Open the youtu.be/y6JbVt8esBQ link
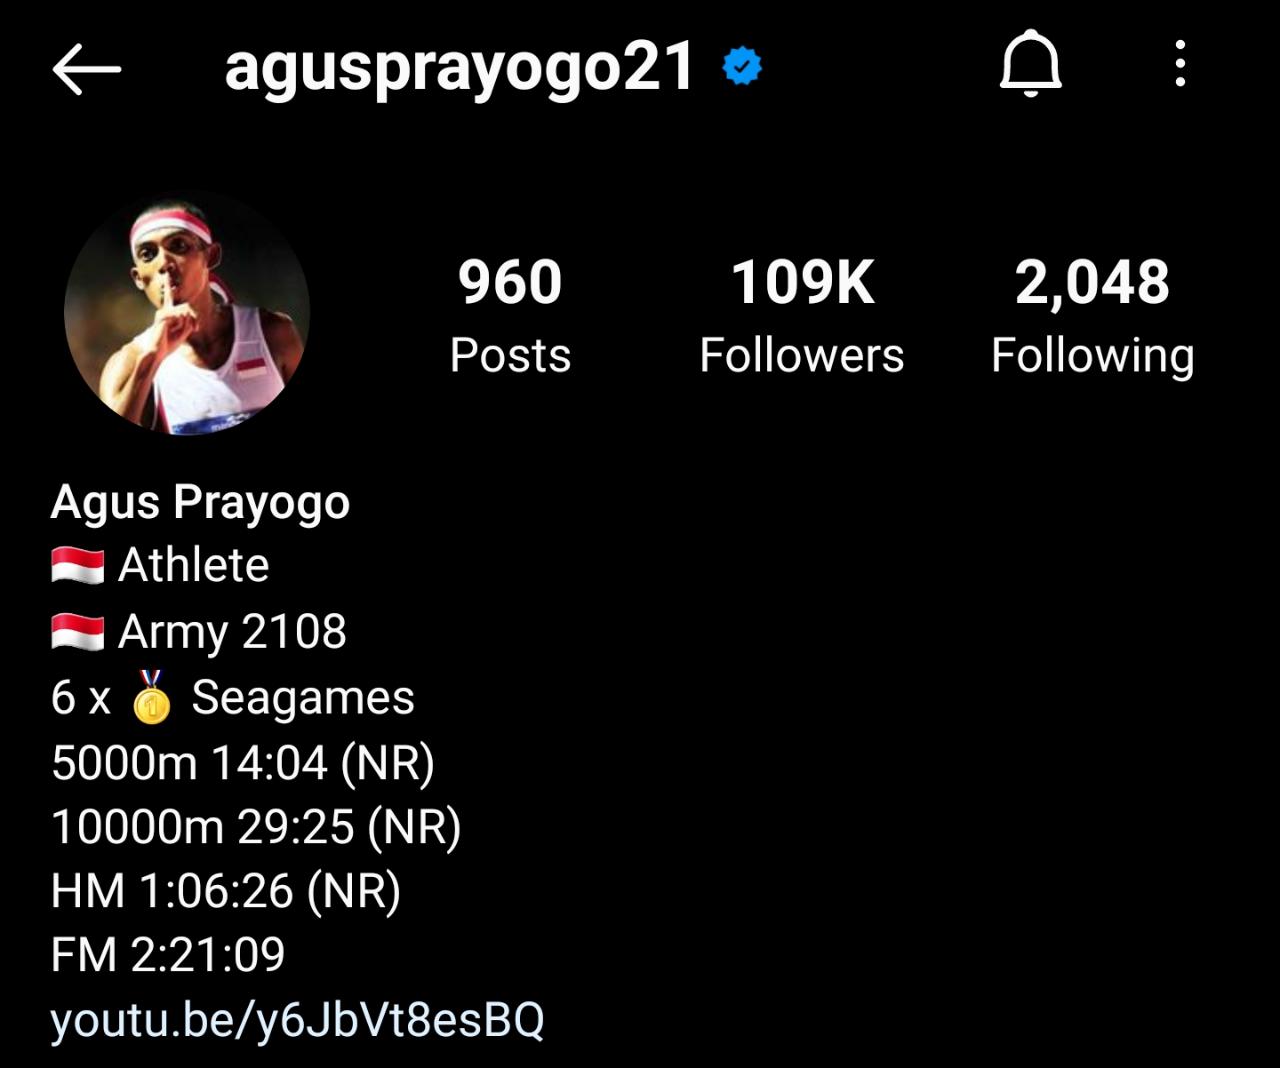Viewport: 1280px width, 1068px height. point(298,1021)
